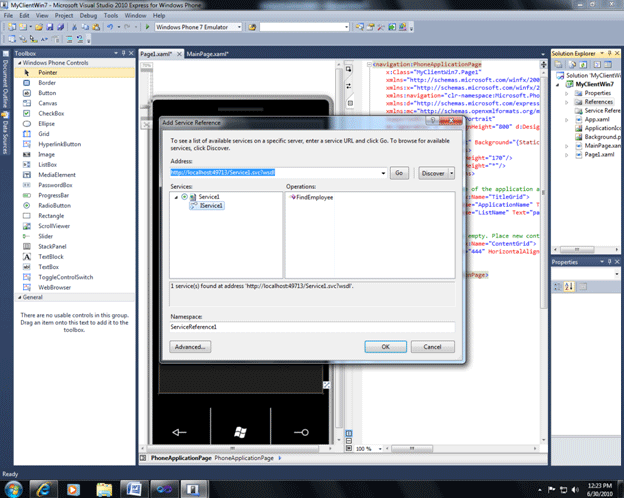Image resolution: width=624 pixels, height=498 pixels.
Task: Click Advanced... button in dialog
Action: pos(190,347)
